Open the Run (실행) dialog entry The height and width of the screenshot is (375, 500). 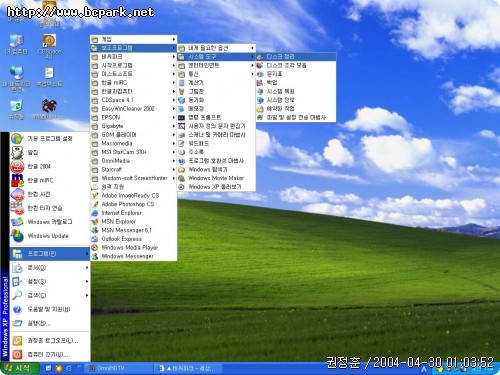(x=50, y=323)
